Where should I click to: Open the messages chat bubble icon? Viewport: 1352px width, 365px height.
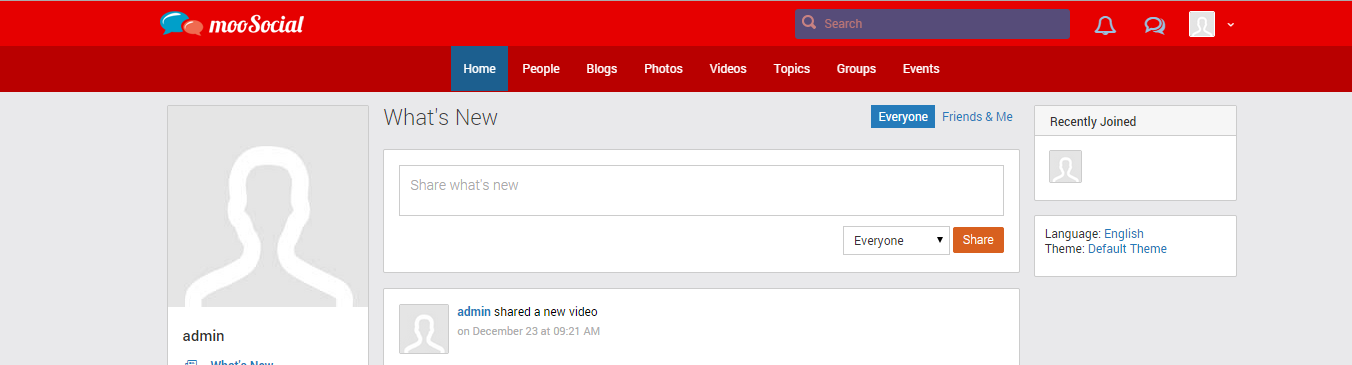(x=1155, y=25)
